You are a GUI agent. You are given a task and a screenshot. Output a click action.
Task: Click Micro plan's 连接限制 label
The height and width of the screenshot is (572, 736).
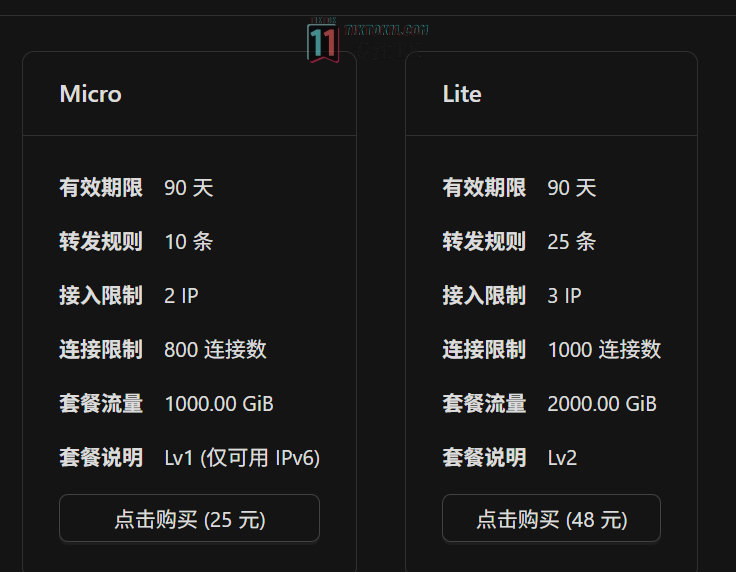(x=101, y=350)
